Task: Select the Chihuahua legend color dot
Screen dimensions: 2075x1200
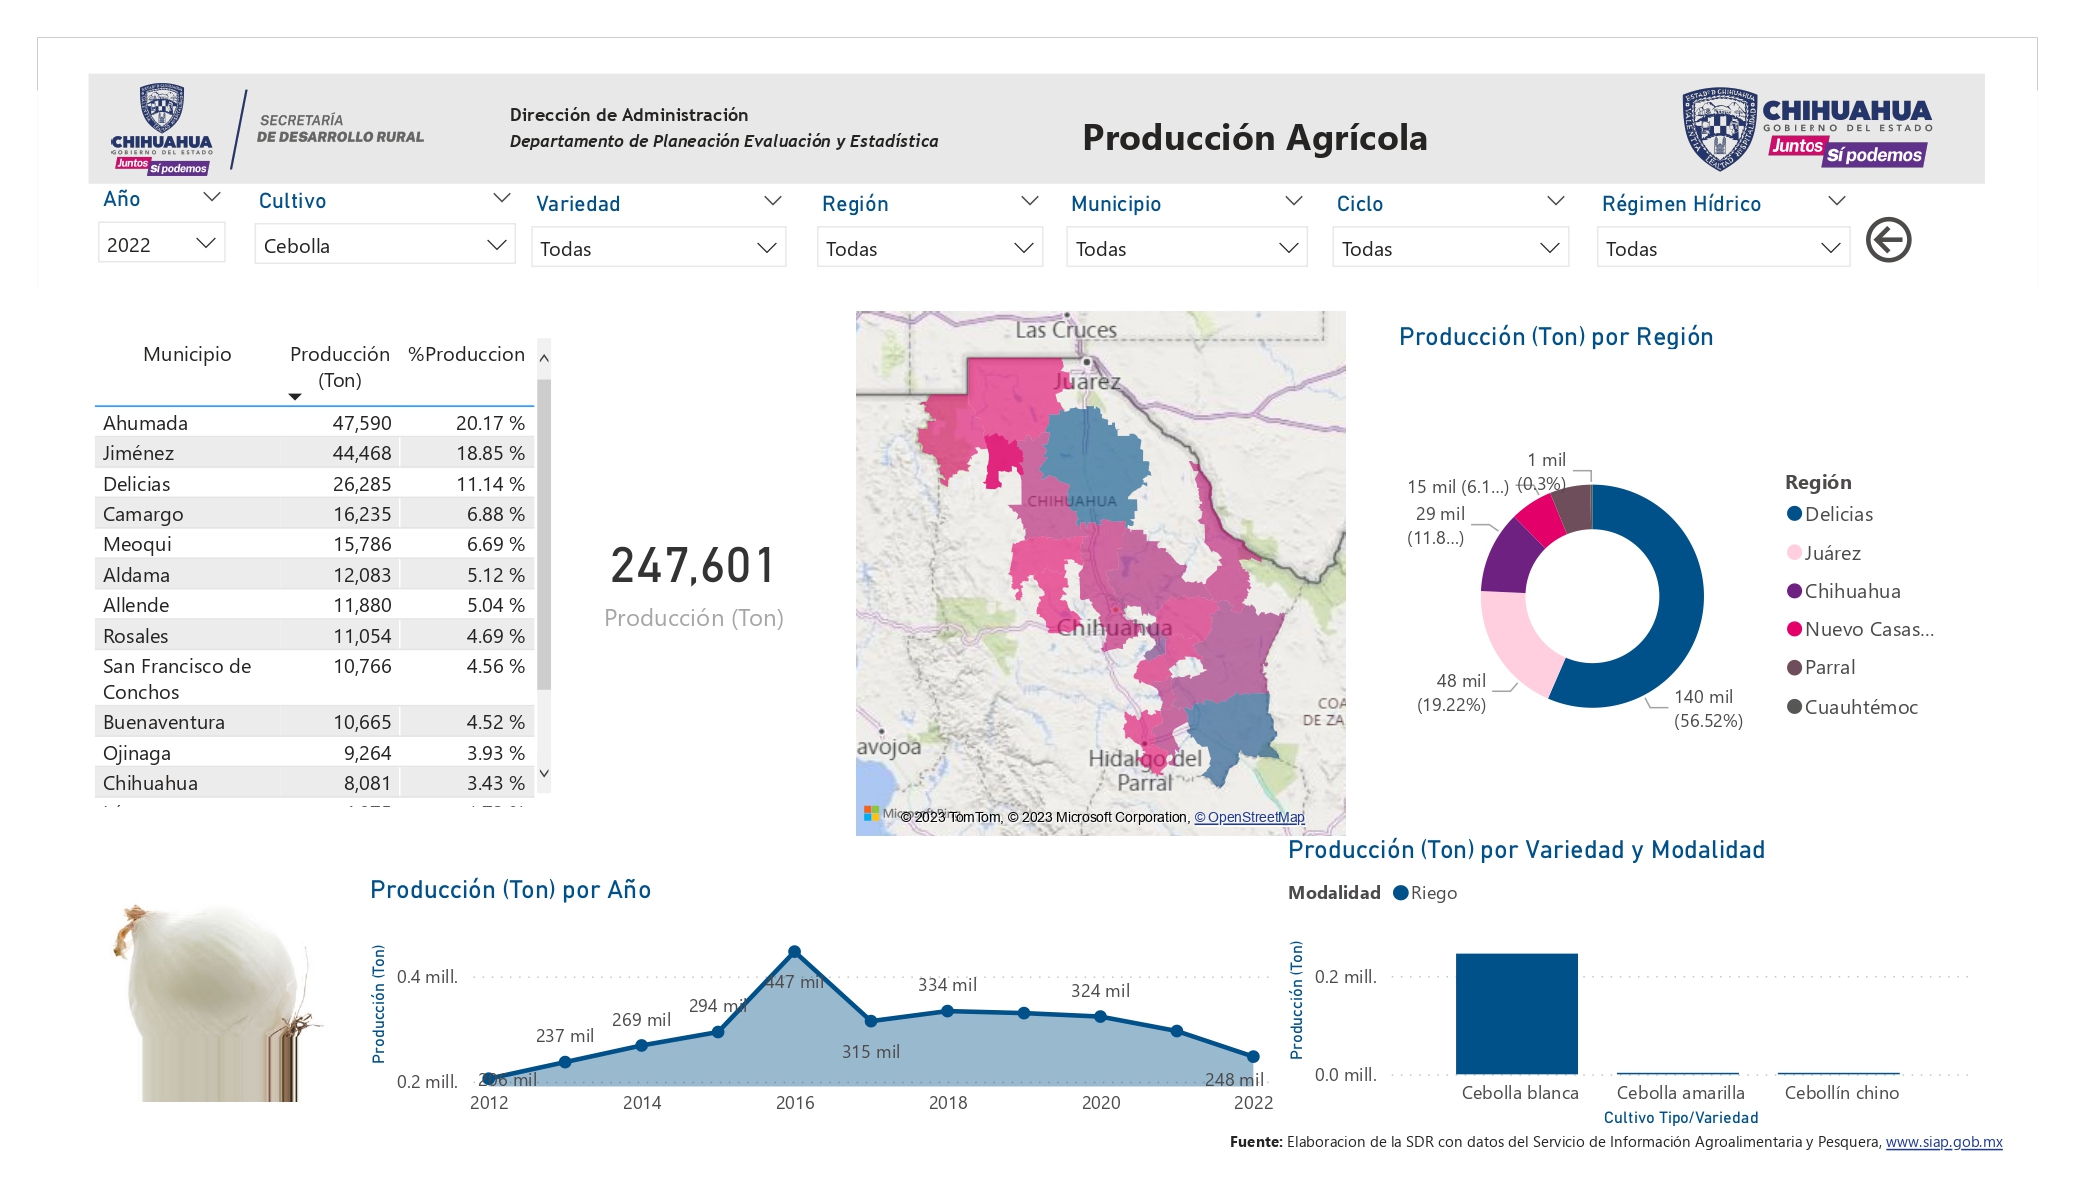Action: [1794, 591]
